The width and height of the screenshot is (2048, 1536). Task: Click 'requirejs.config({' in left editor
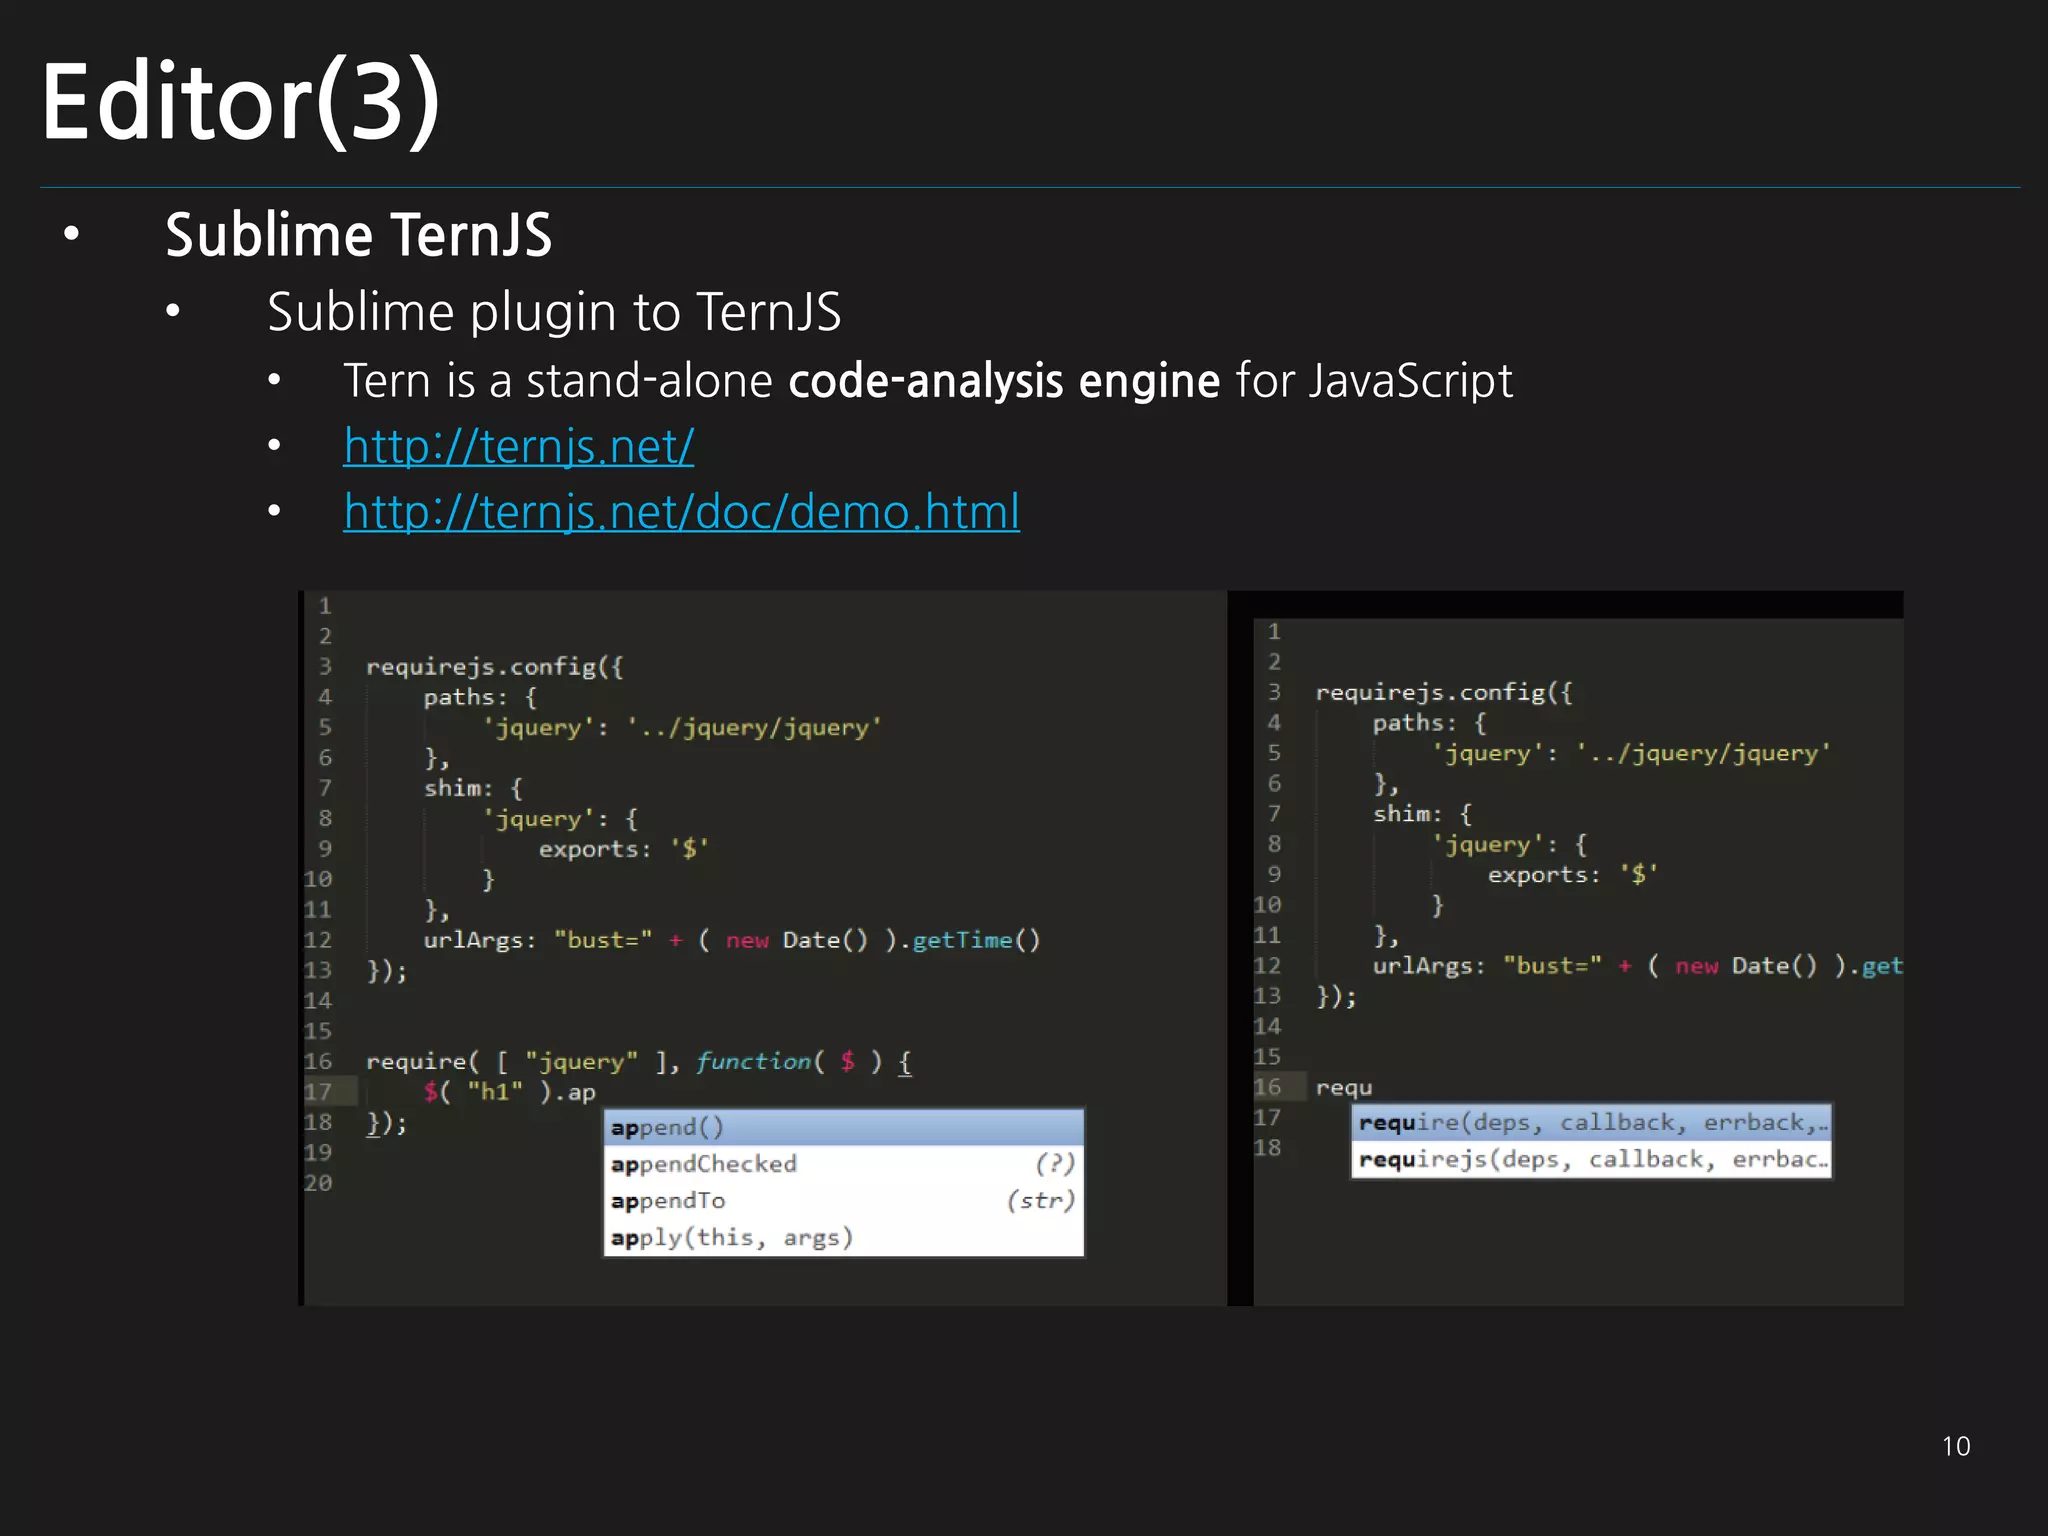494,667
